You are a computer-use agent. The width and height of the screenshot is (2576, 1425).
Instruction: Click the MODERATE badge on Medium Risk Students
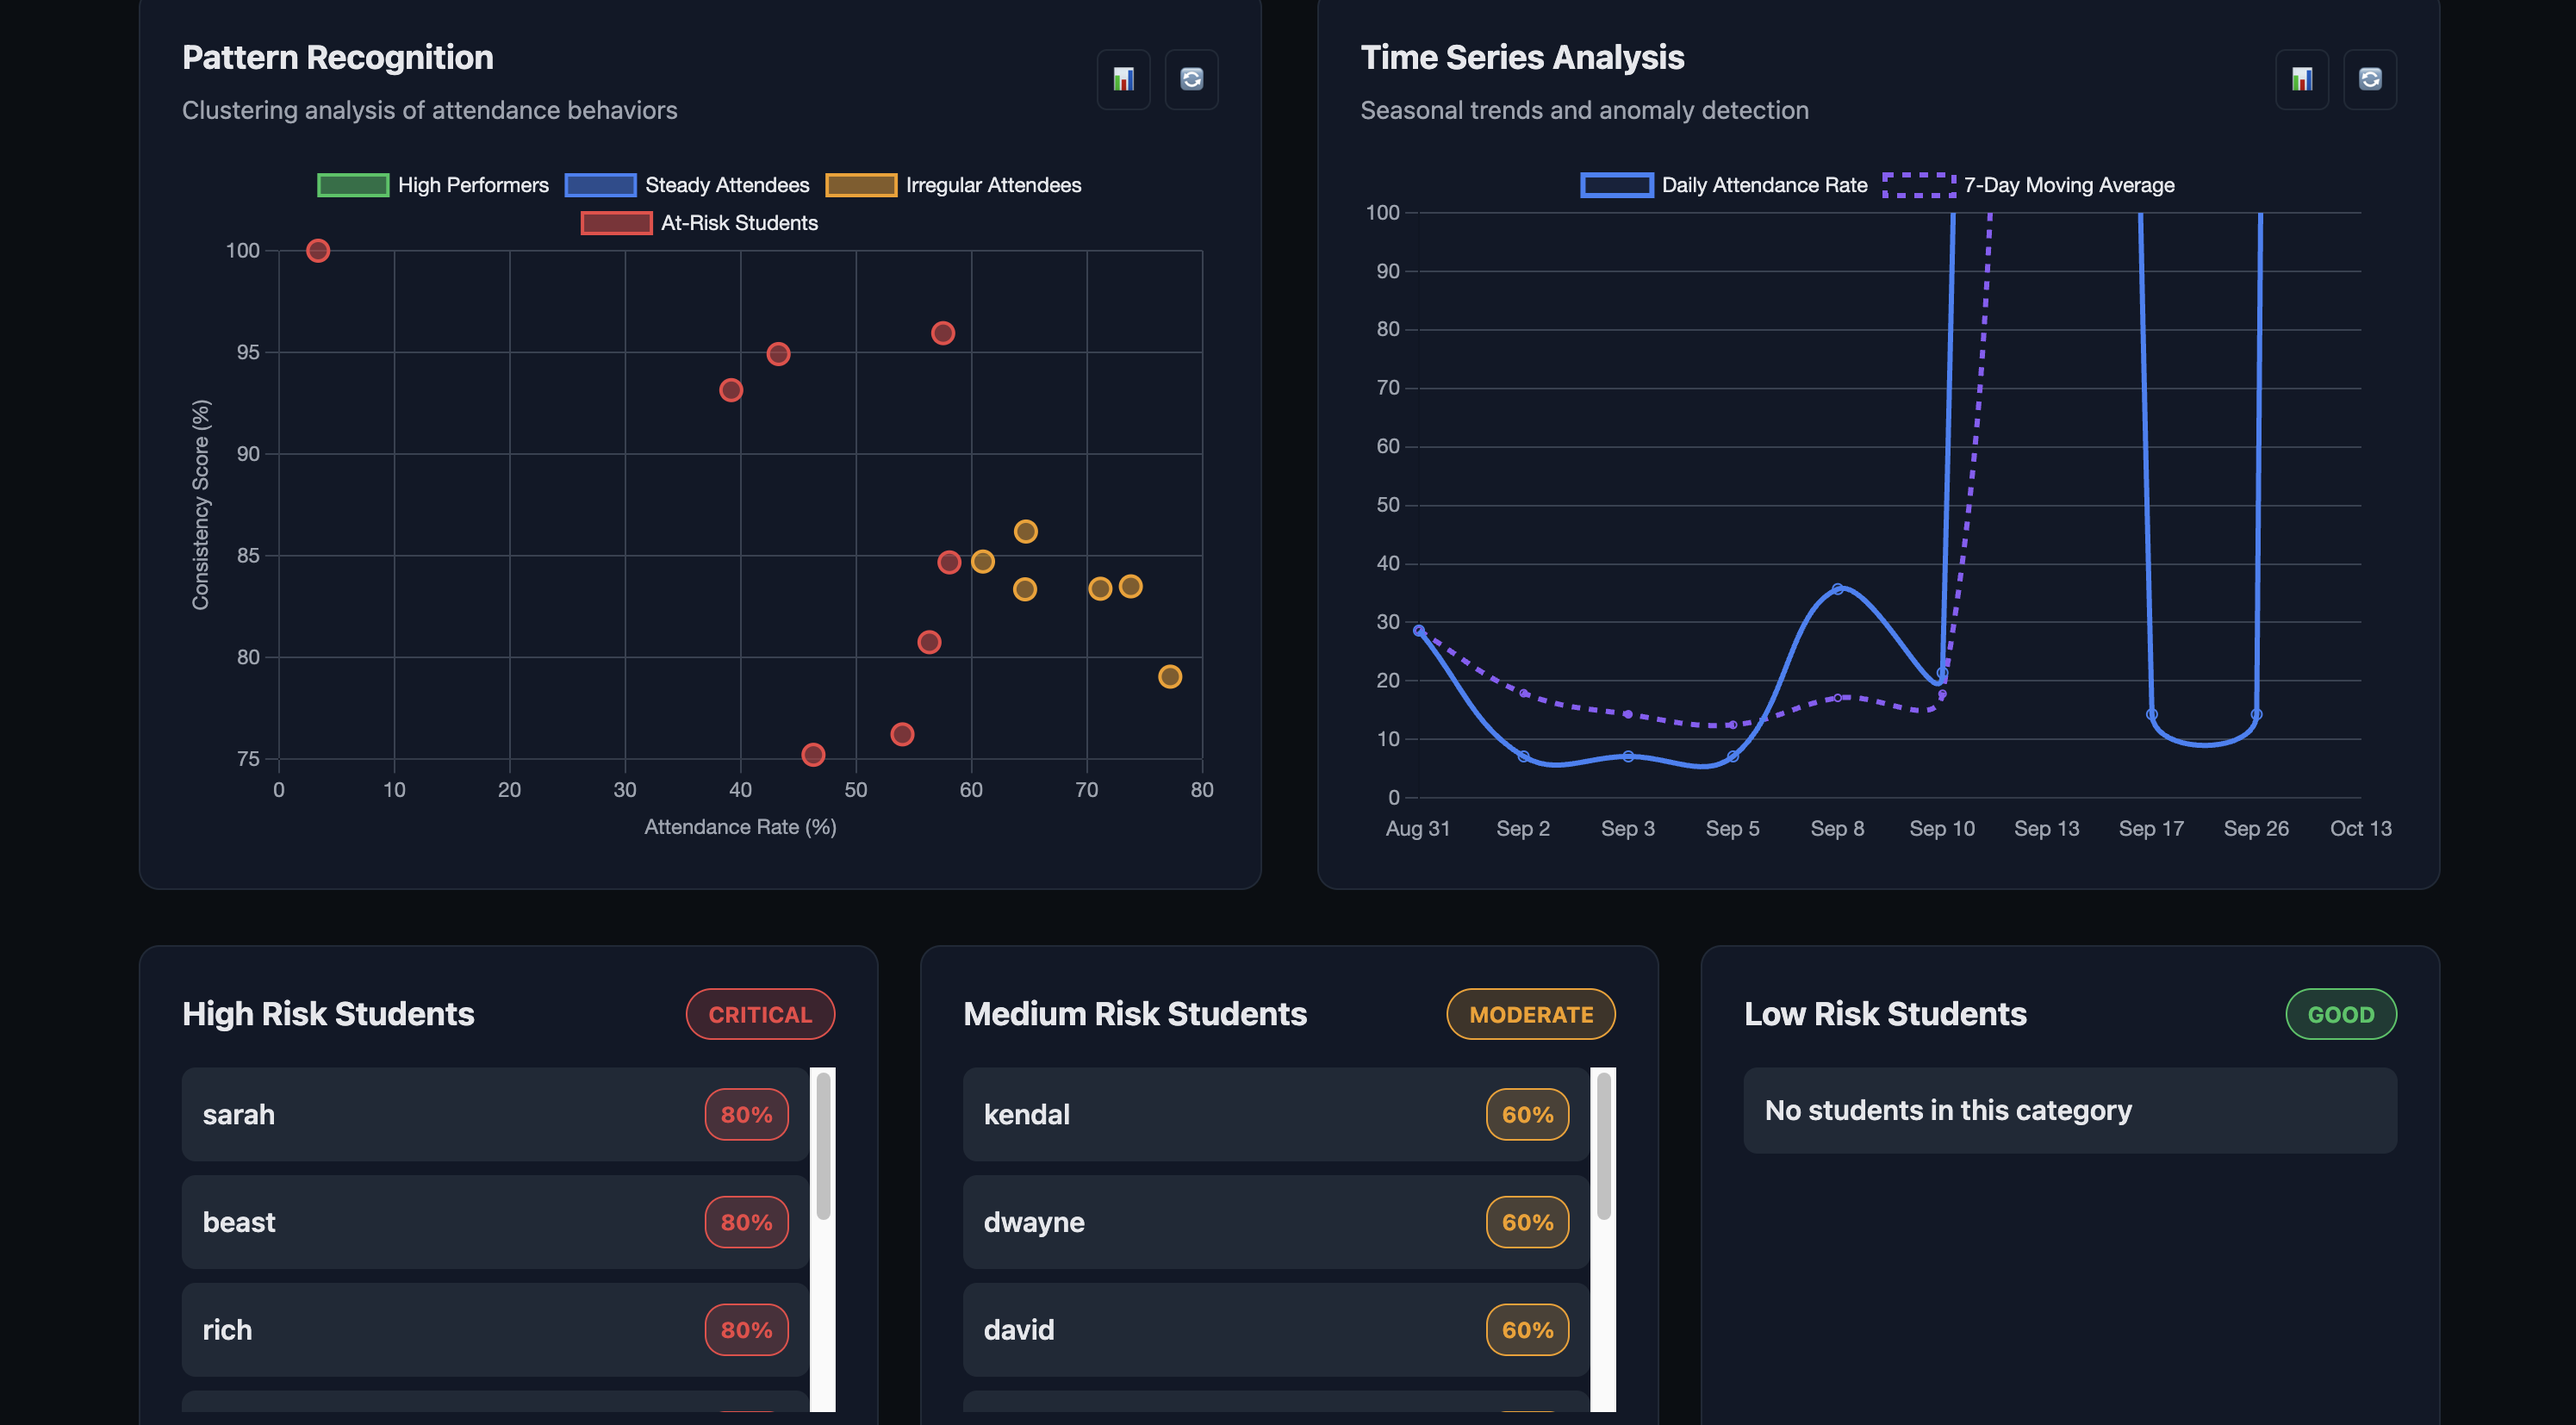[x=1530, y=1013]
